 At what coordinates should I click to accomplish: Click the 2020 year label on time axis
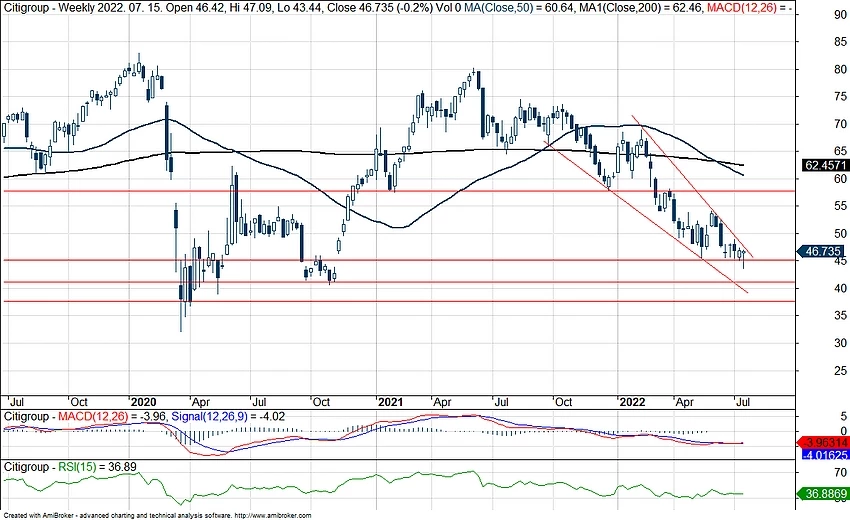[144, 402]
